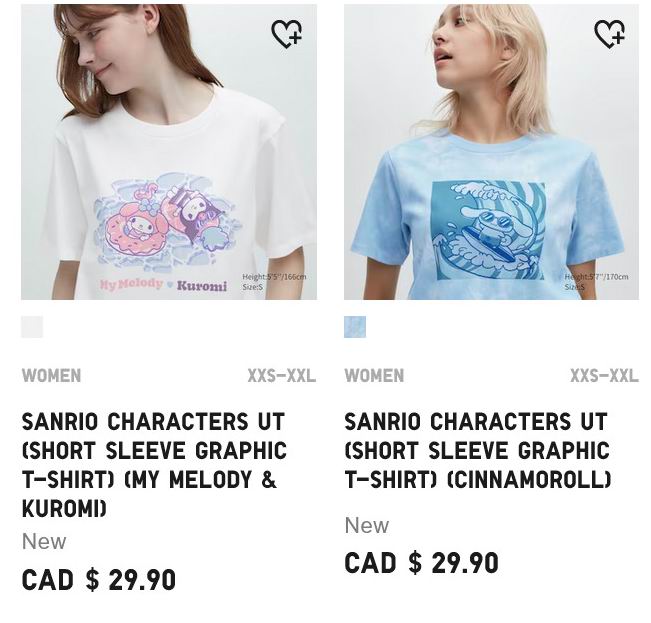Click the New tag under My Melody & Kuromi shirt
Screen dimensions: 651x623
pos(44,542)
